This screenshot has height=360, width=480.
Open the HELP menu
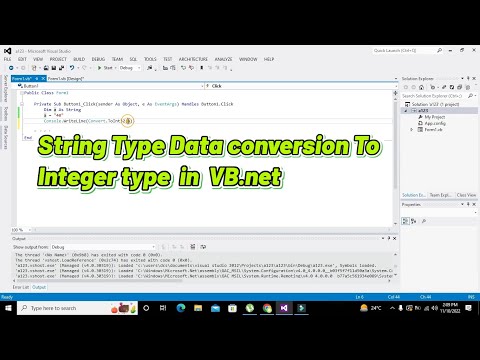tap(269, 59)
